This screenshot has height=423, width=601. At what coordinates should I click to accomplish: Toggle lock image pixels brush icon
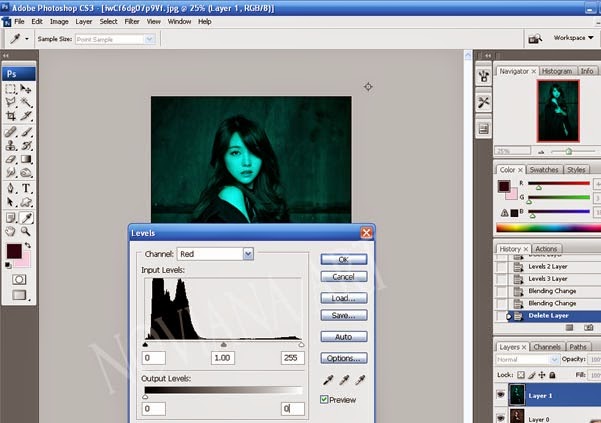click(x=532, y=375)
